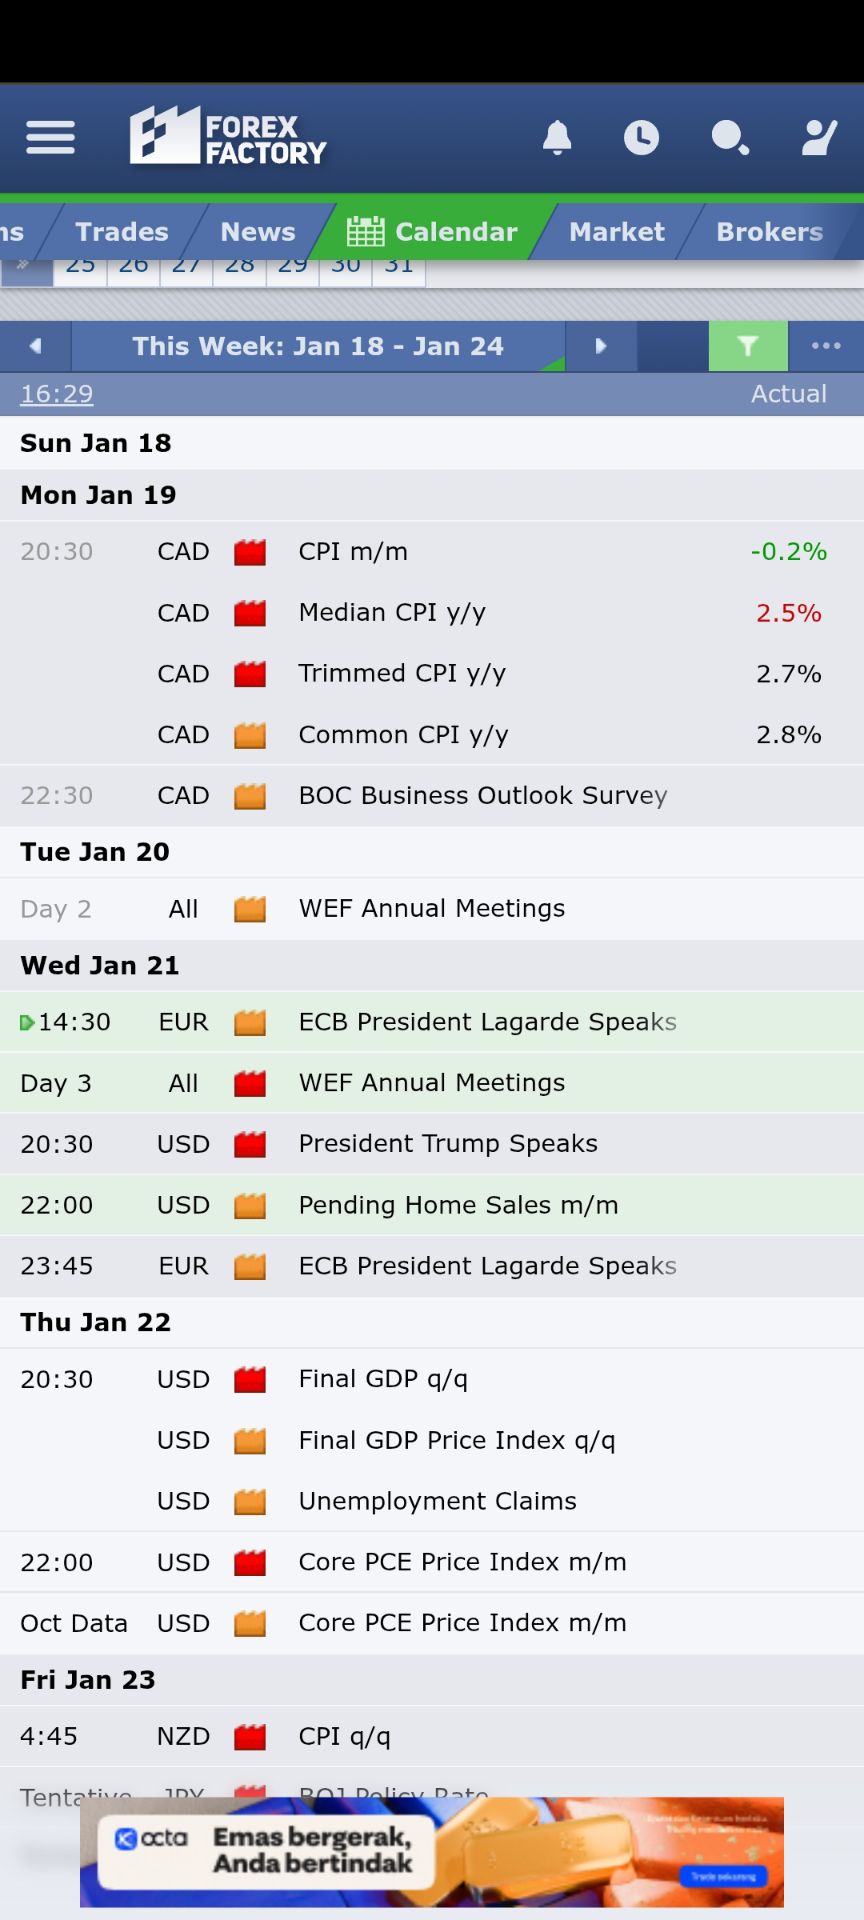Switch to the News tab

[258, 232]
